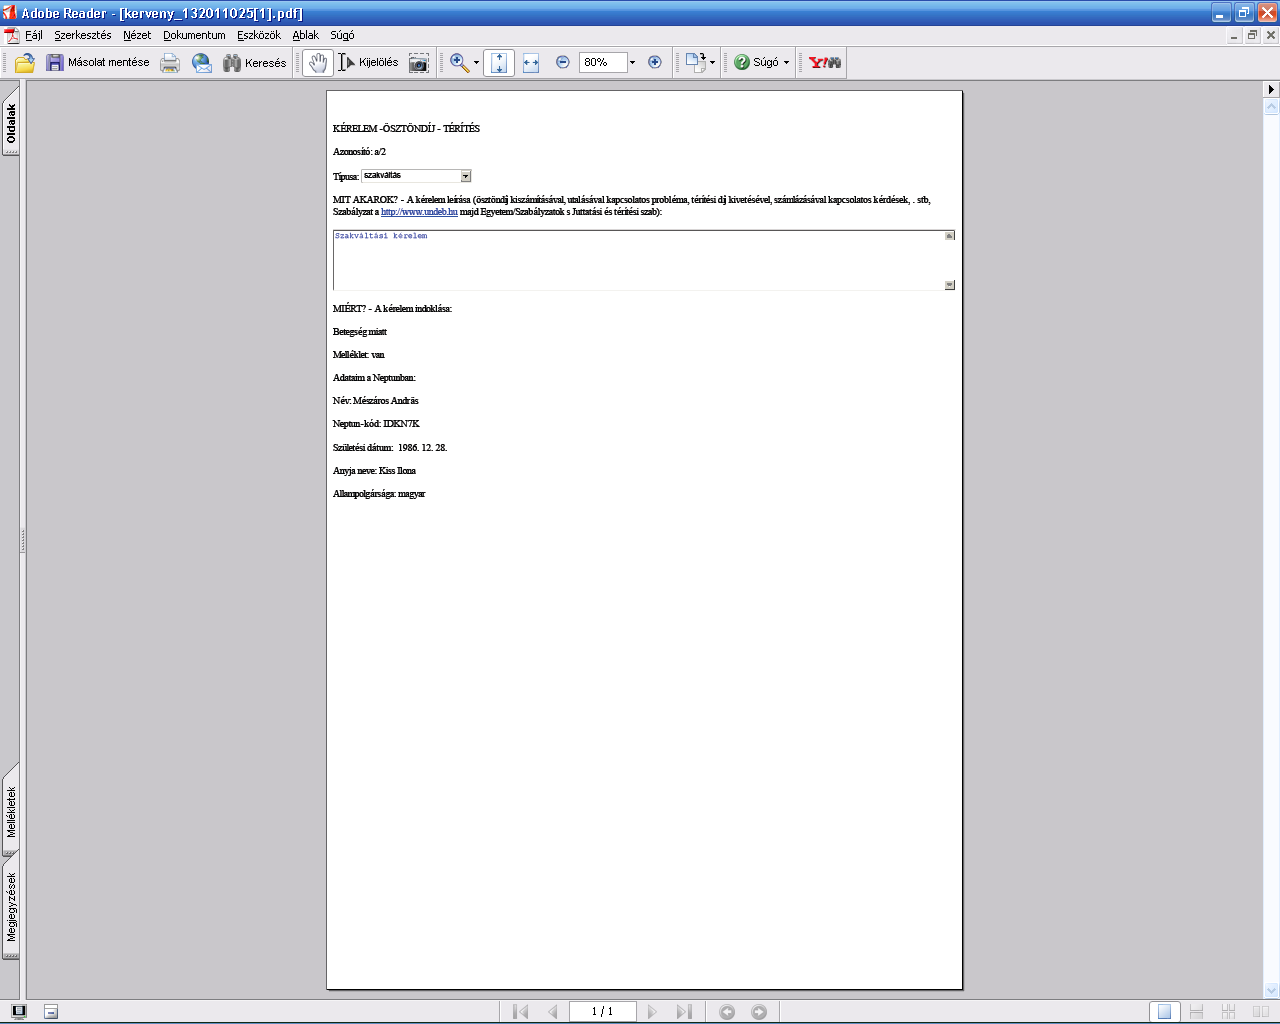
Task: Toggle the fit-page view button
Action: 499,63
